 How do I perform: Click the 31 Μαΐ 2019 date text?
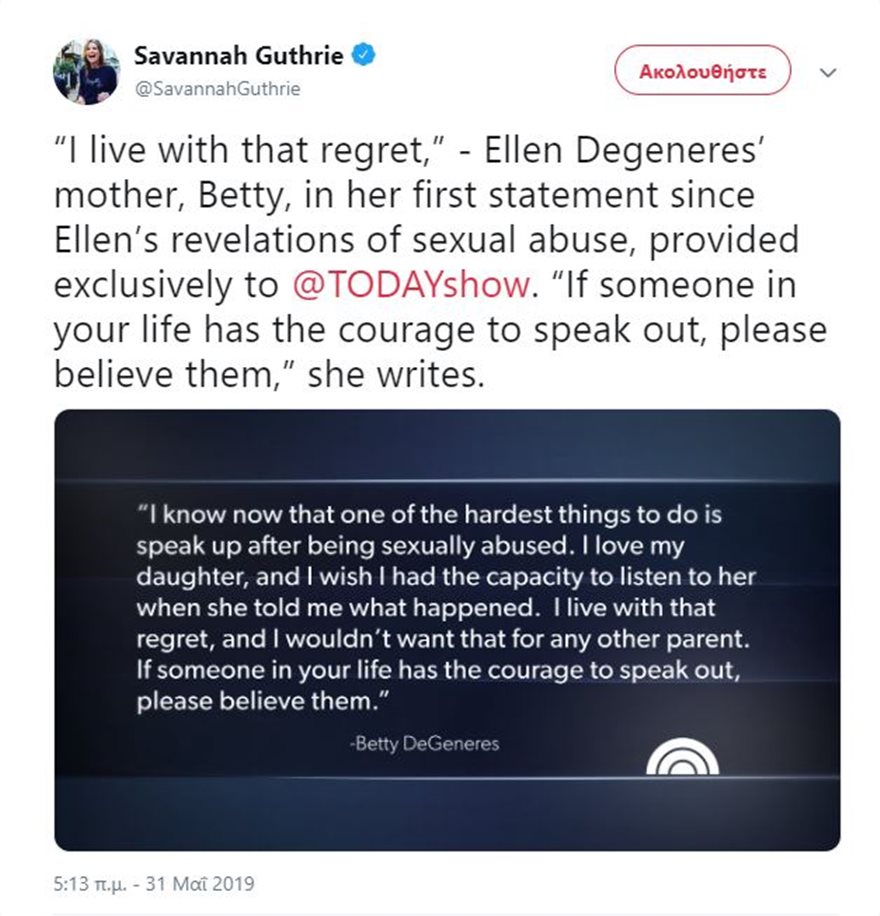(x=207, y=884)
